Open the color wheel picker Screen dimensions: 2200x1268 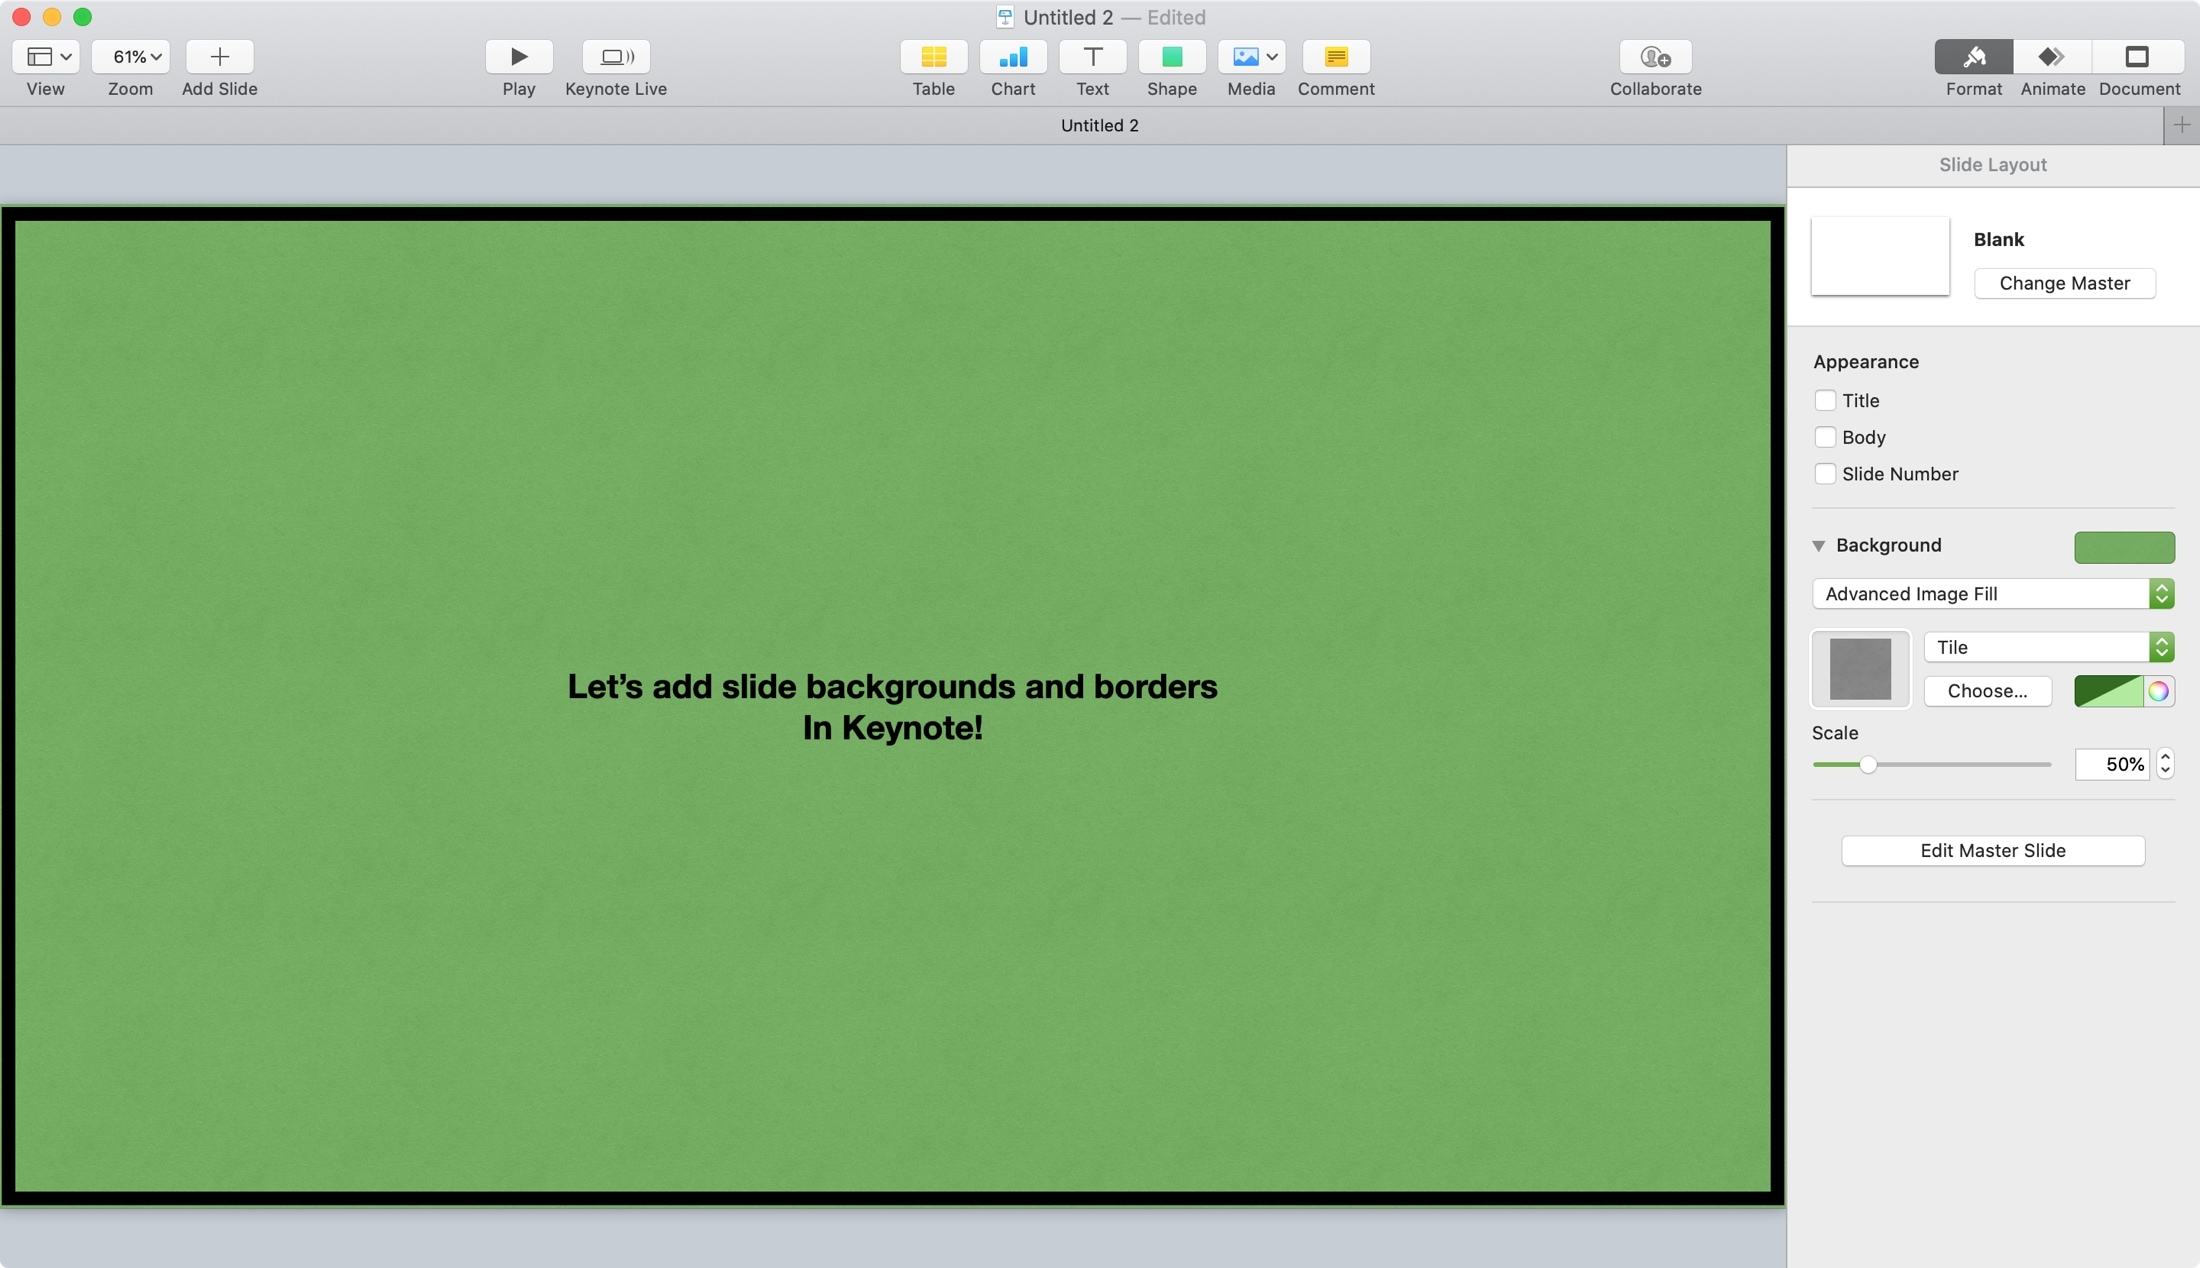(x=2158, y=691)
